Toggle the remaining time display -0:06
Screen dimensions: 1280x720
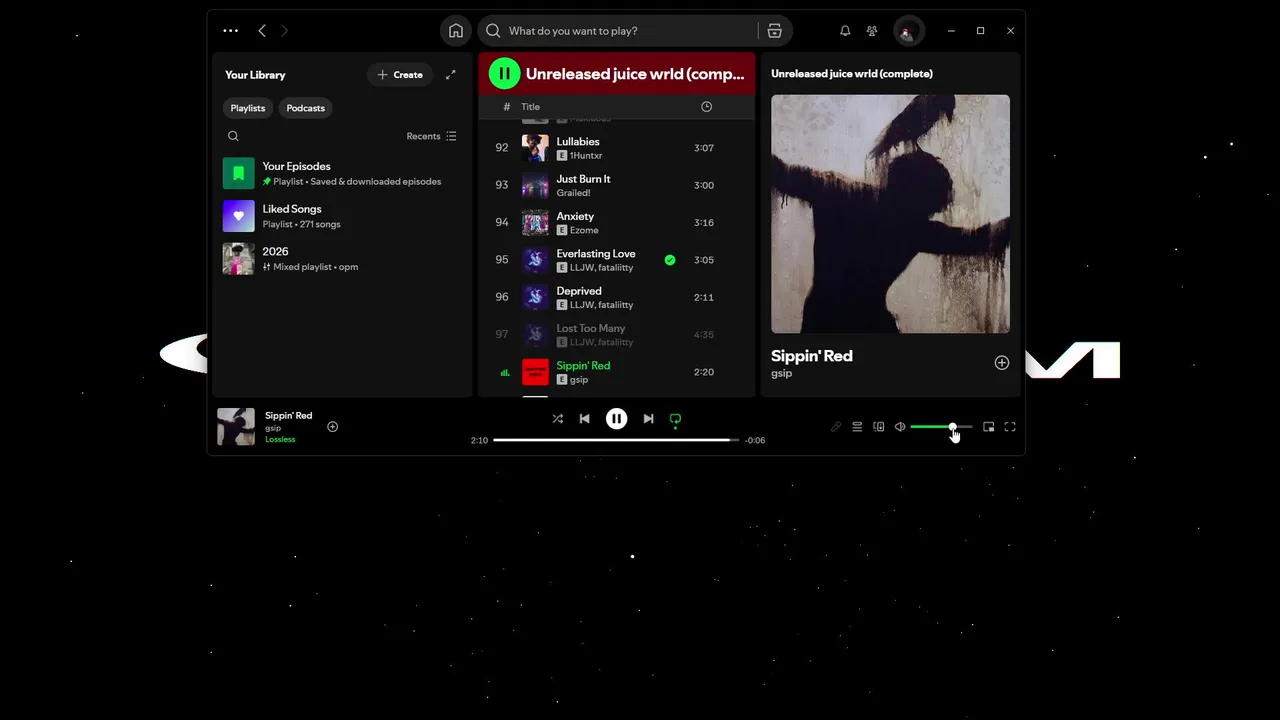click(x=755, y=441)
